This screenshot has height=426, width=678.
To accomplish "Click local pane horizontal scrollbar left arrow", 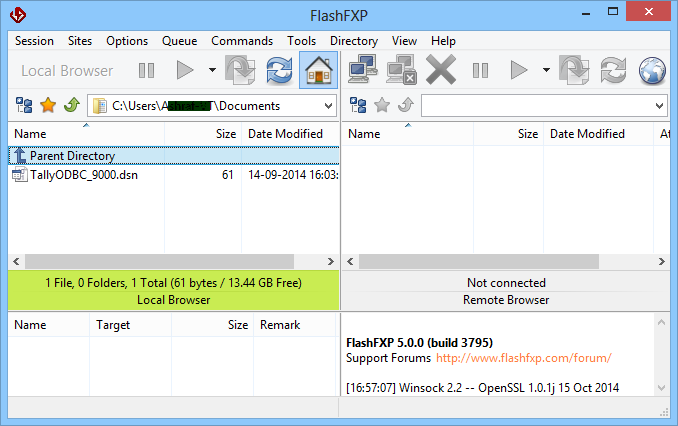I will 16,261.
